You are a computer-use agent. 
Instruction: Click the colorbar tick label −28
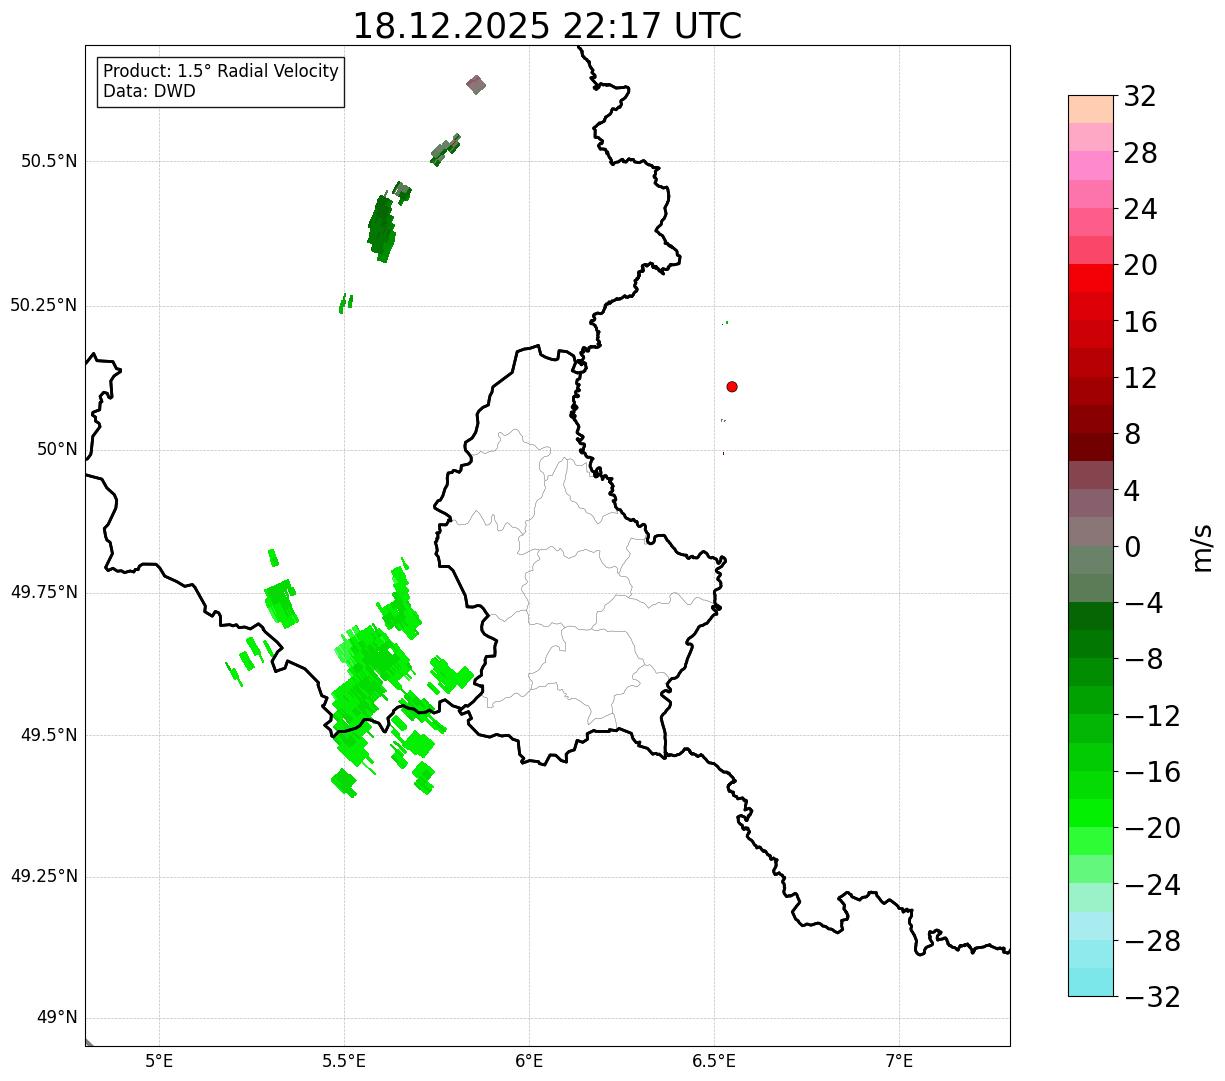tap(1152, 940)
